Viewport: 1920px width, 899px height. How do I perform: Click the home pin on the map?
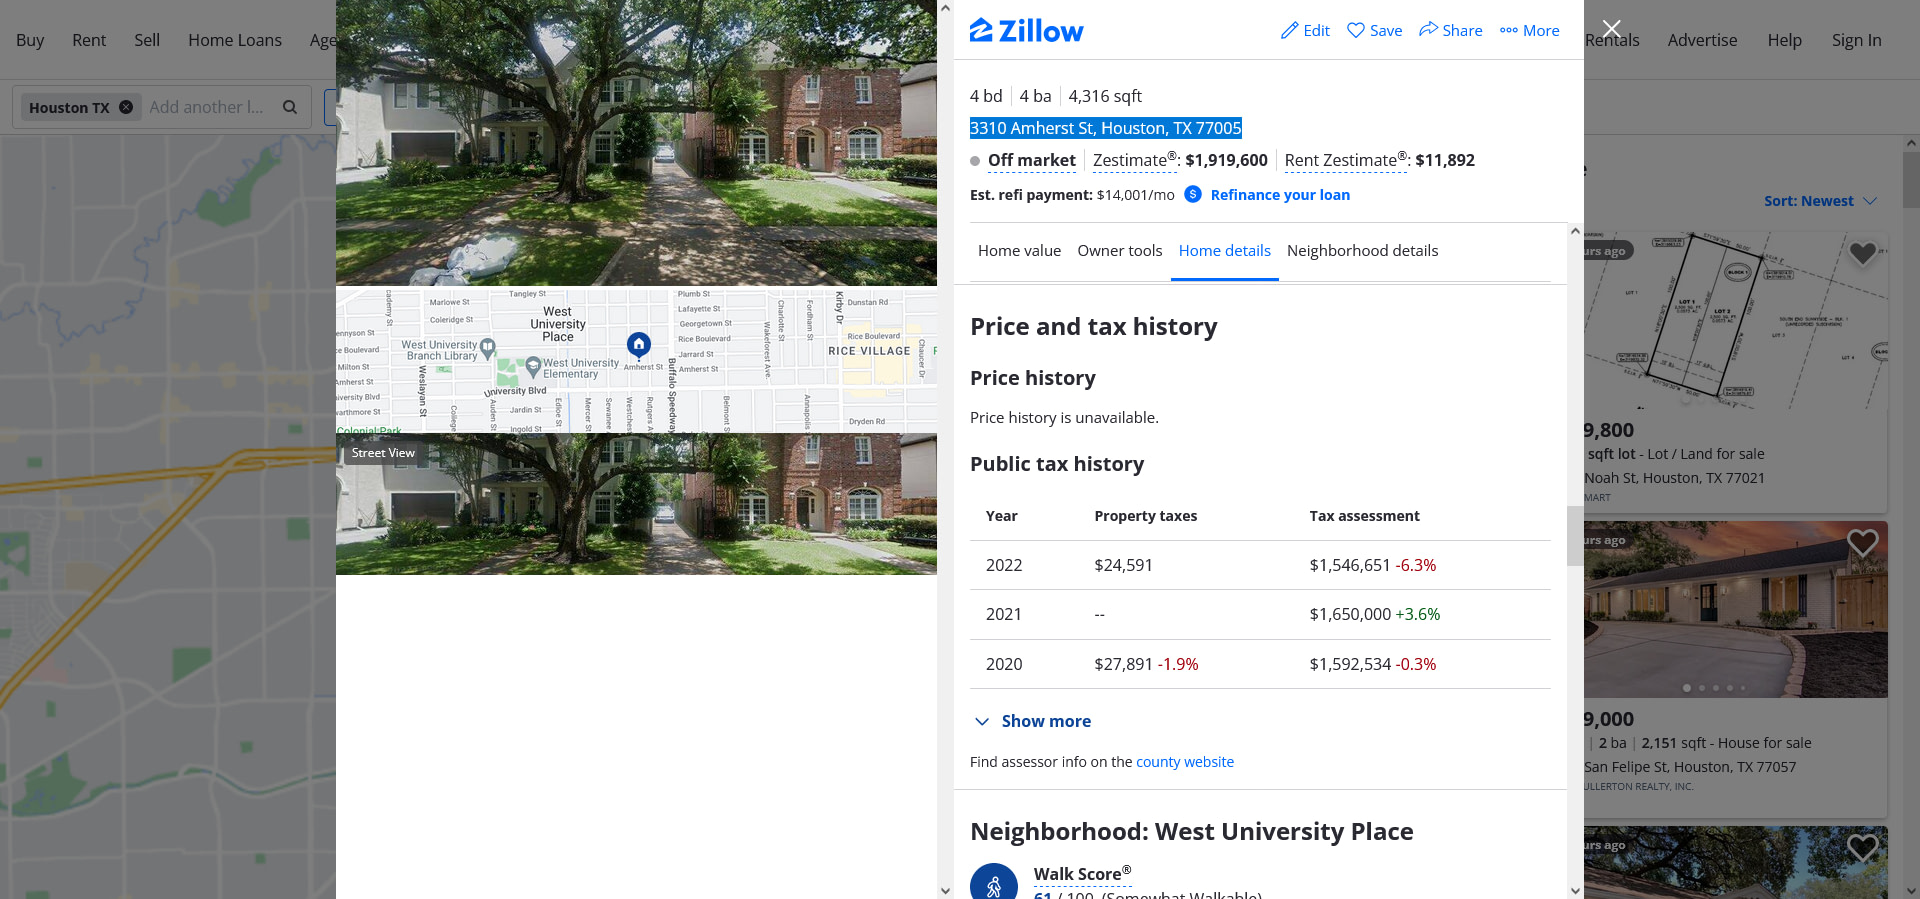coord(639,345)
